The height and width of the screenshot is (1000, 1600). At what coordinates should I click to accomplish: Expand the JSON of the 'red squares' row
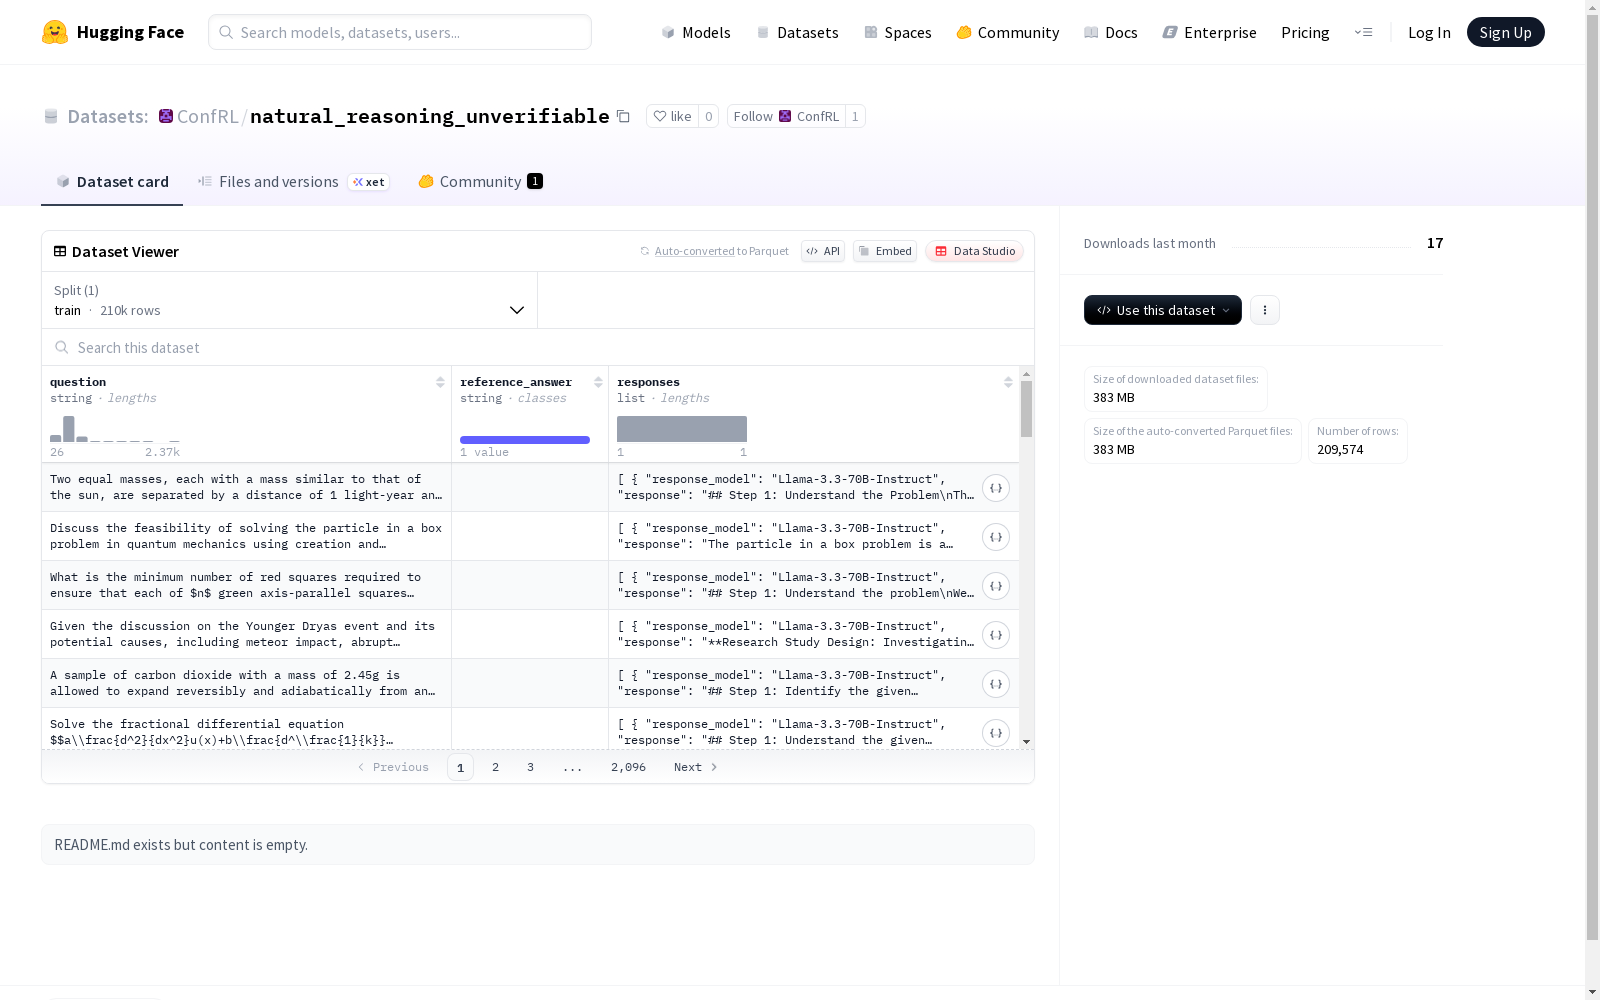996,586
